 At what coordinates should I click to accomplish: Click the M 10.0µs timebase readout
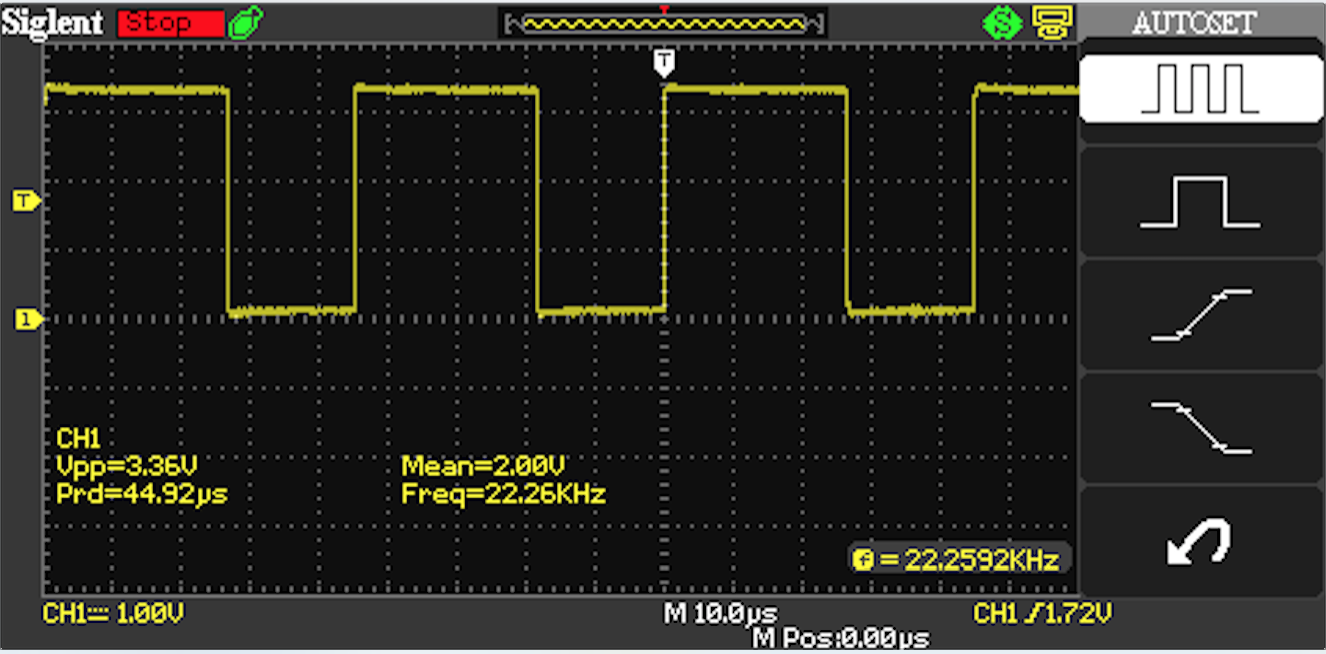pyautogui.click(x=720, y=613)
